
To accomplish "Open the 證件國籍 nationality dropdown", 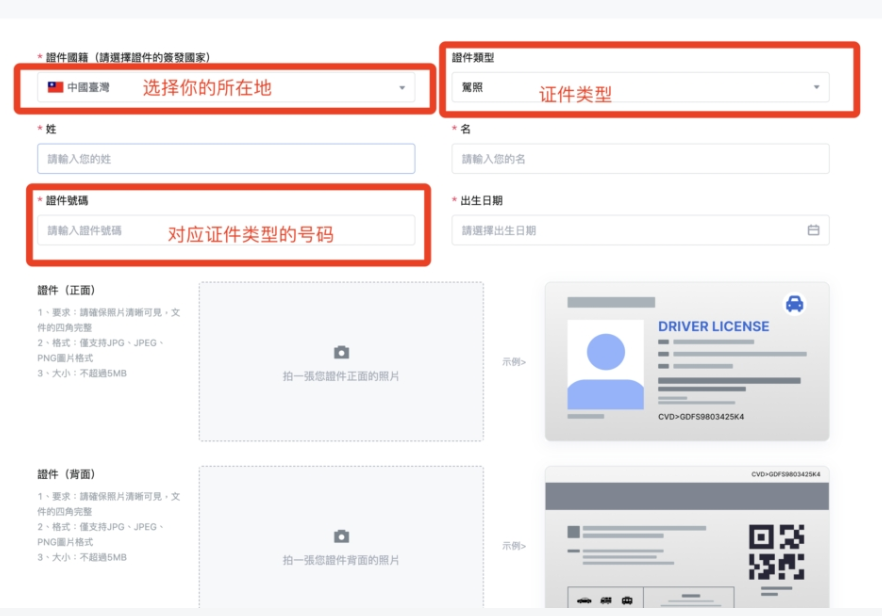I will point(220,87).
